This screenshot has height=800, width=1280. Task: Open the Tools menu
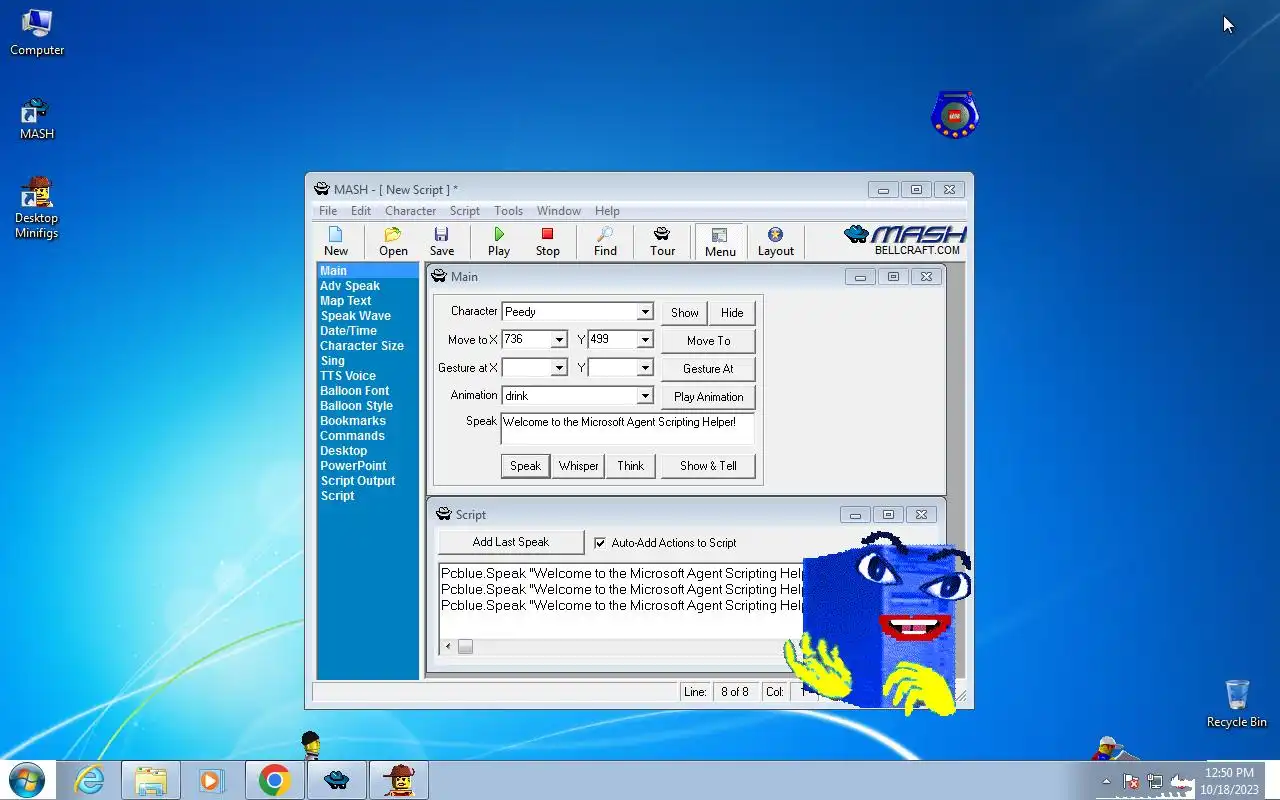point(508,211)
